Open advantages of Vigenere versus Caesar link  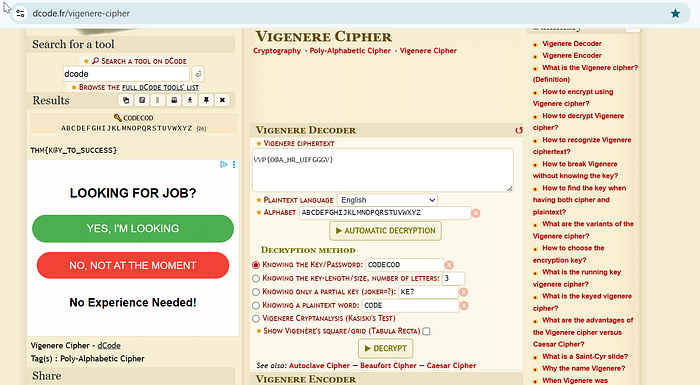point(583,332)
